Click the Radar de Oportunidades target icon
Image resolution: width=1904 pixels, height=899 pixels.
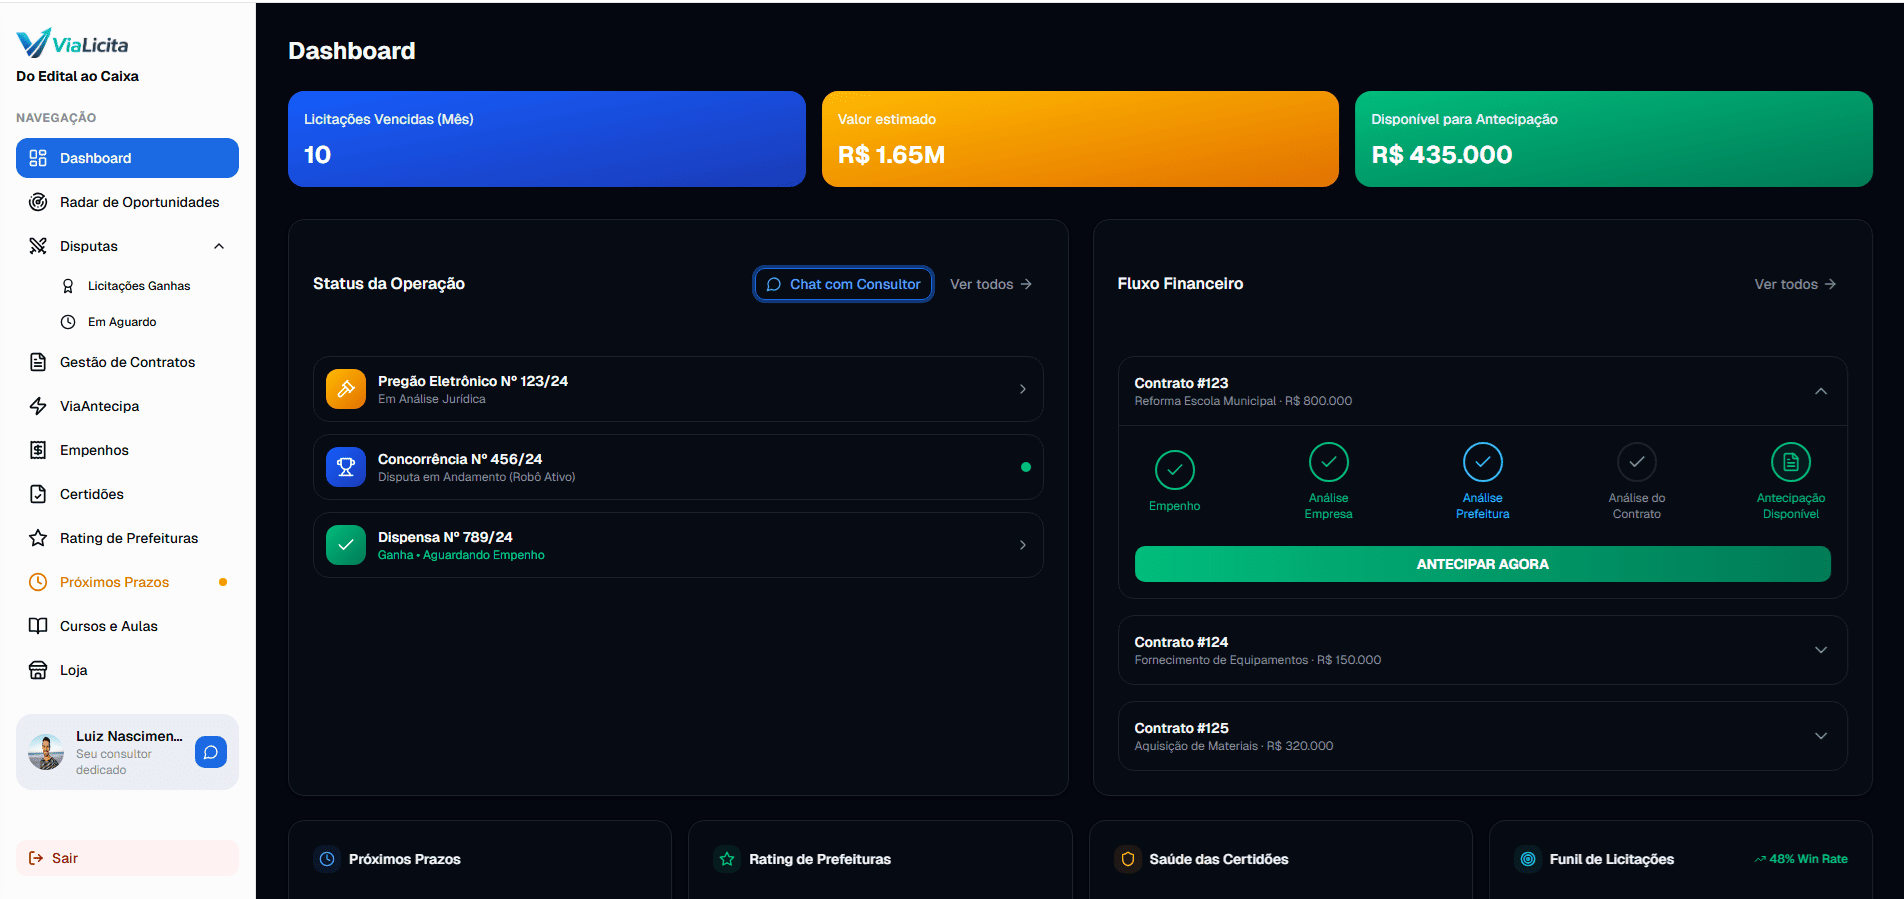(38, 202)
